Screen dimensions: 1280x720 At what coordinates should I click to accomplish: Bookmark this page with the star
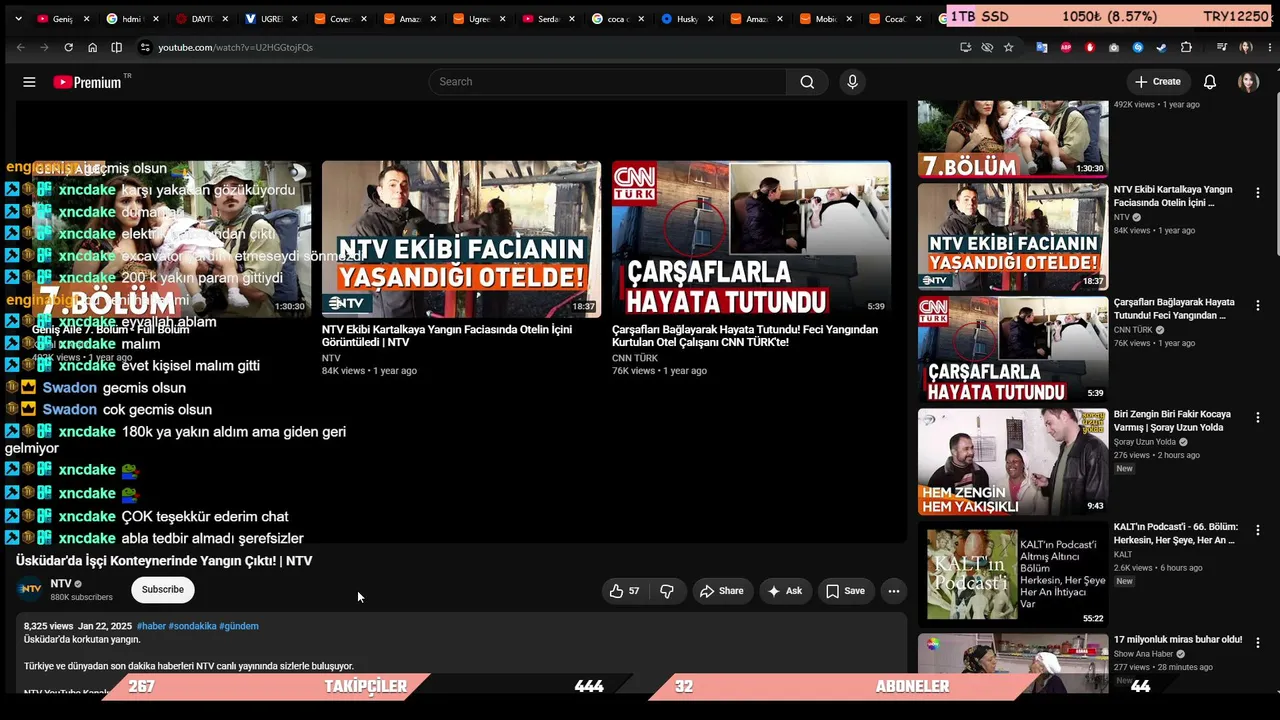coord(1008,47)
